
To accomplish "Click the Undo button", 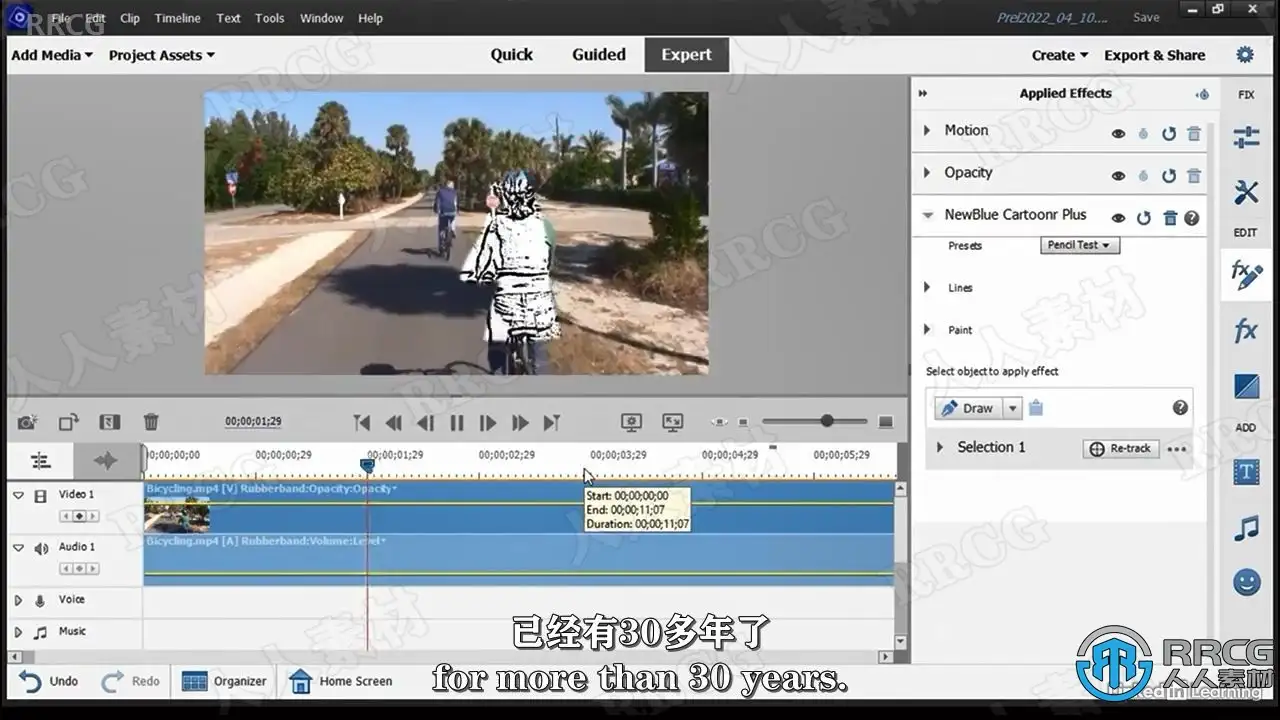I will (49, 681).
